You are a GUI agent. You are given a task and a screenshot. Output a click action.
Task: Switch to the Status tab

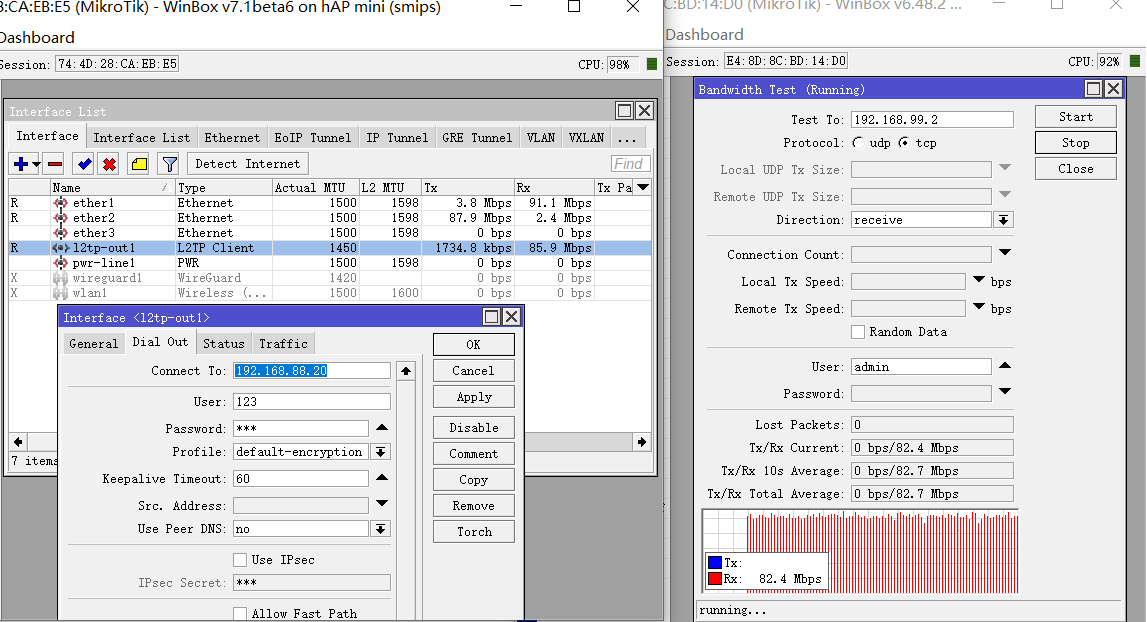(x=223, y=343)
